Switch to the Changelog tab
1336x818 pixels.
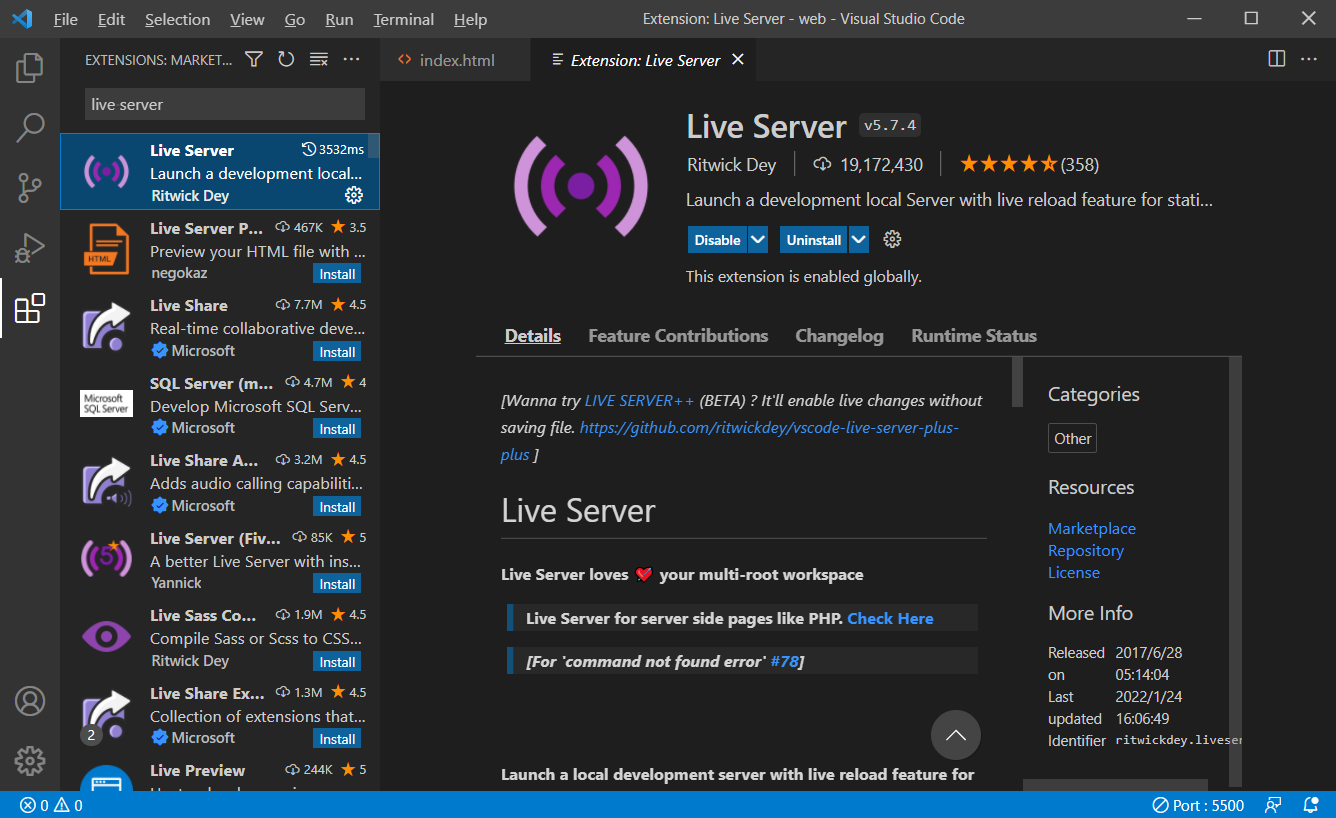click(x=839, y=336)
